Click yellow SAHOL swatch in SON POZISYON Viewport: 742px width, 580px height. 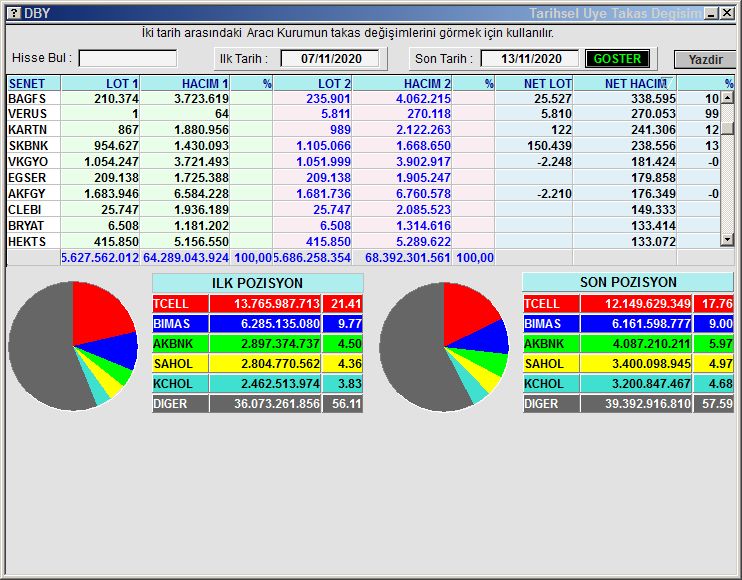(x=551, y=364)
